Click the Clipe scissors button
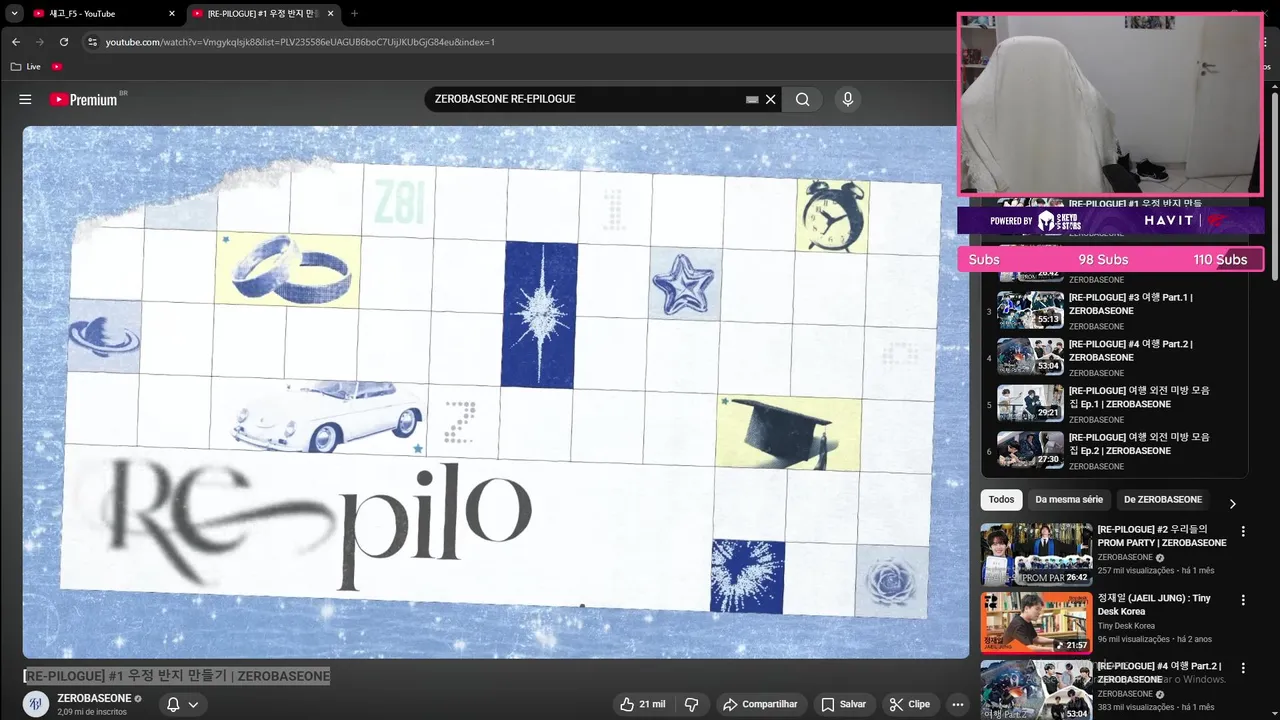The image size is (1280, 720). (909, 704)
